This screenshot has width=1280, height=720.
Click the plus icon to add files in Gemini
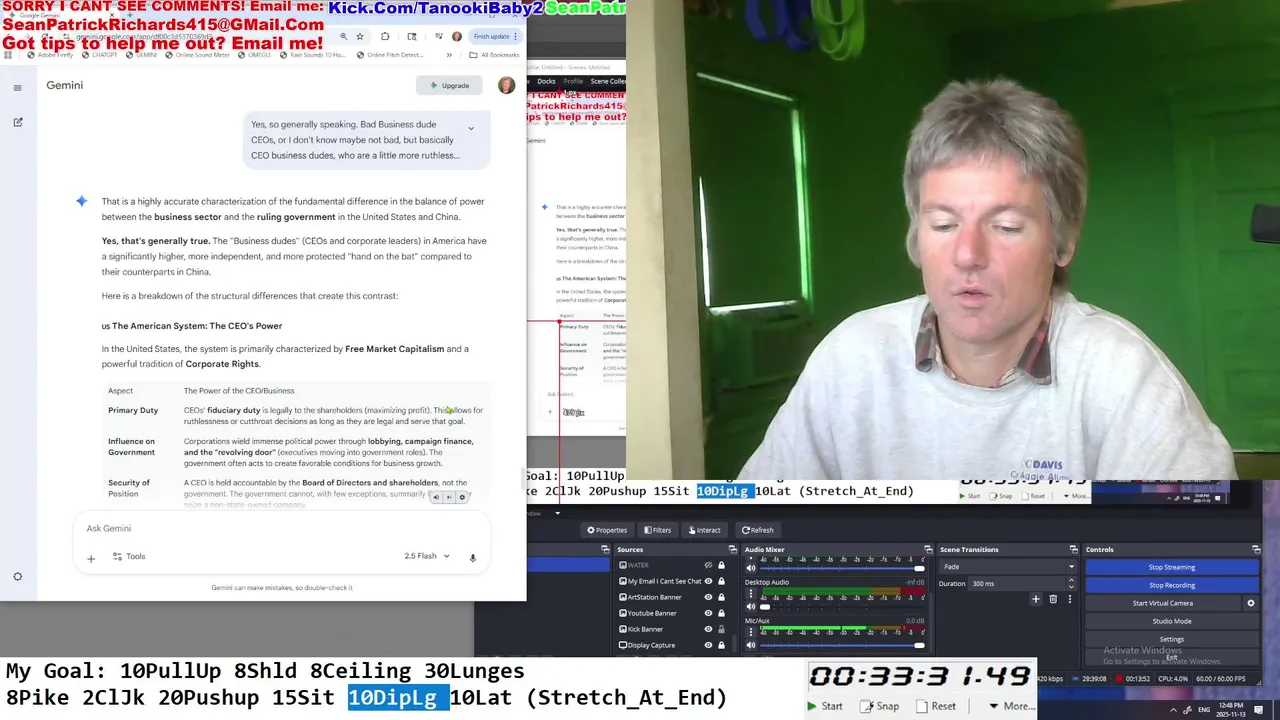[x=91, y=558]
